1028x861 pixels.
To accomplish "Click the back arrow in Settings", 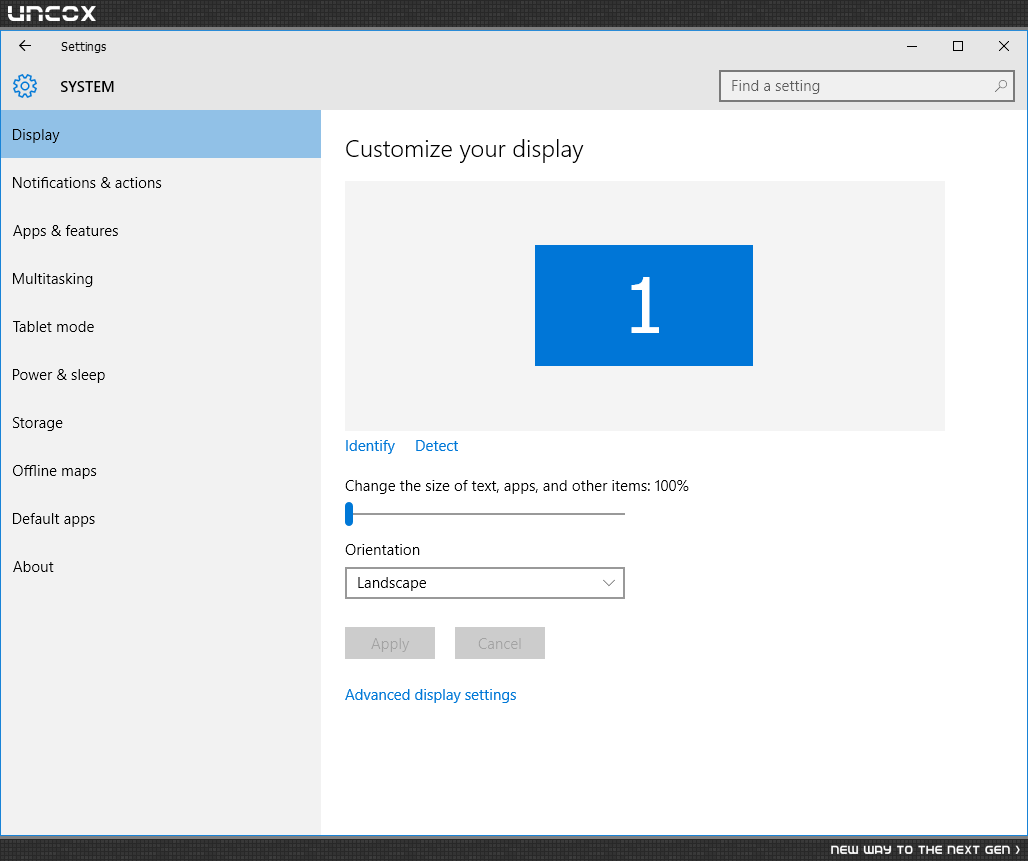I will [x=25, y=46].
